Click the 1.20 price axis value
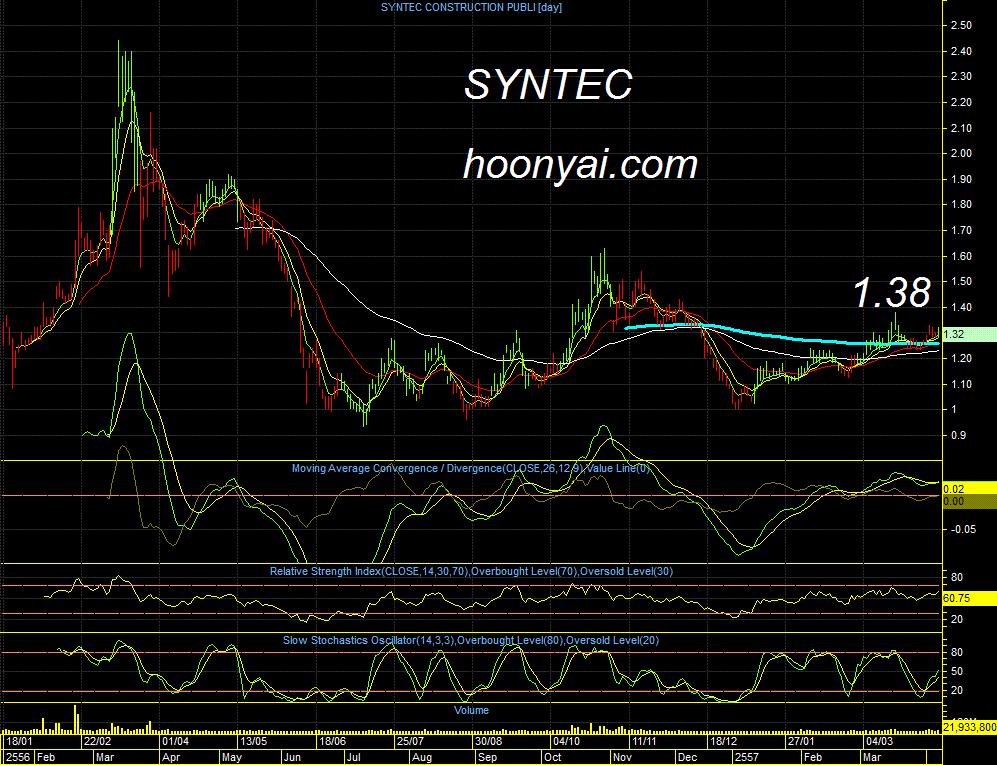997x765 pixels. tap(961, 359)
